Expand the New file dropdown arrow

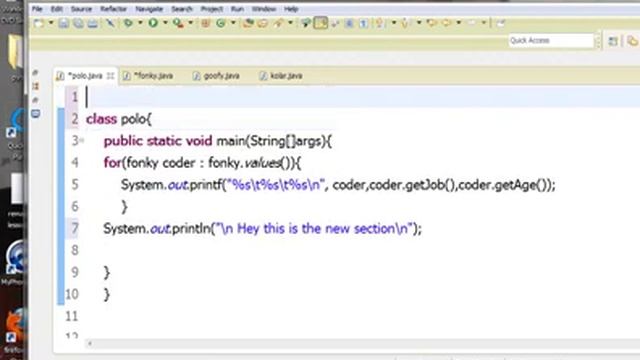coord(51,23)
